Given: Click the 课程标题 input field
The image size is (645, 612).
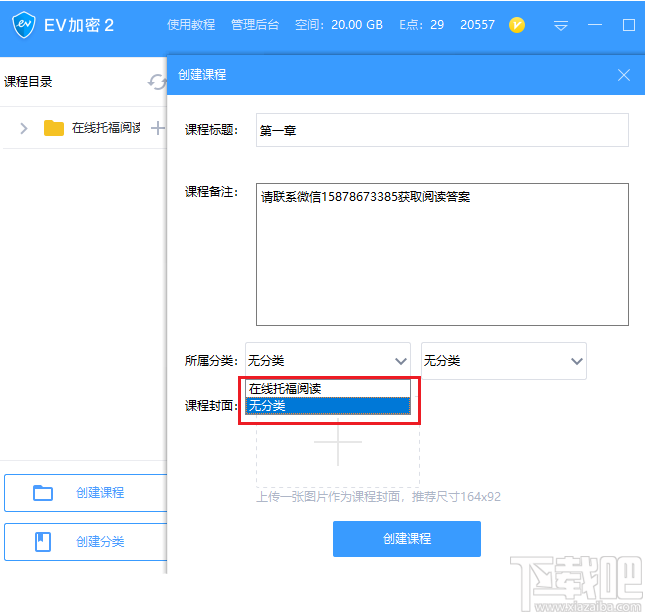Looking at the screenshot, I should pyautogui.click(x=442, y=130).
